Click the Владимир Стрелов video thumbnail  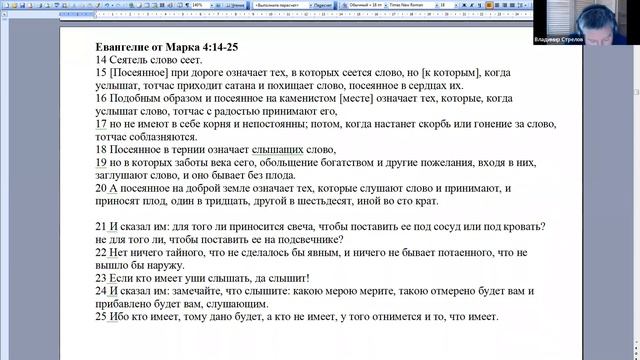coord(586,22)
